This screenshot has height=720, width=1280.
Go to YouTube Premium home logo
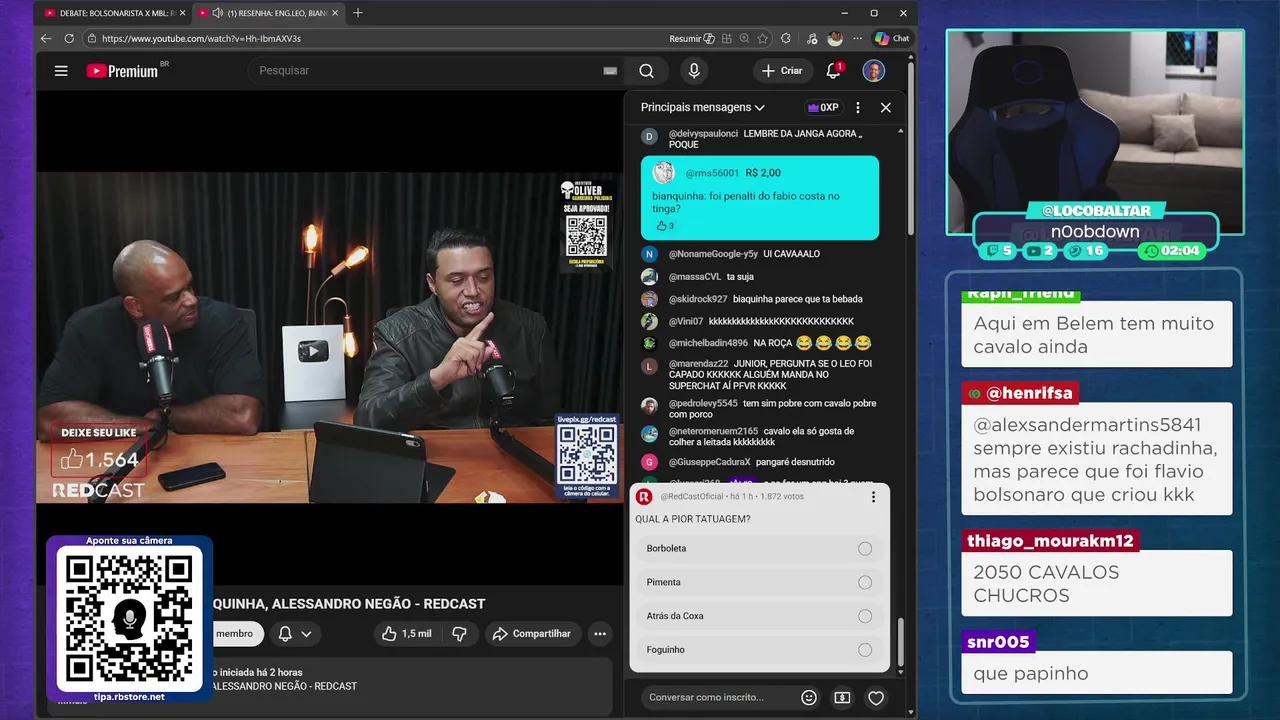[123, 71]
